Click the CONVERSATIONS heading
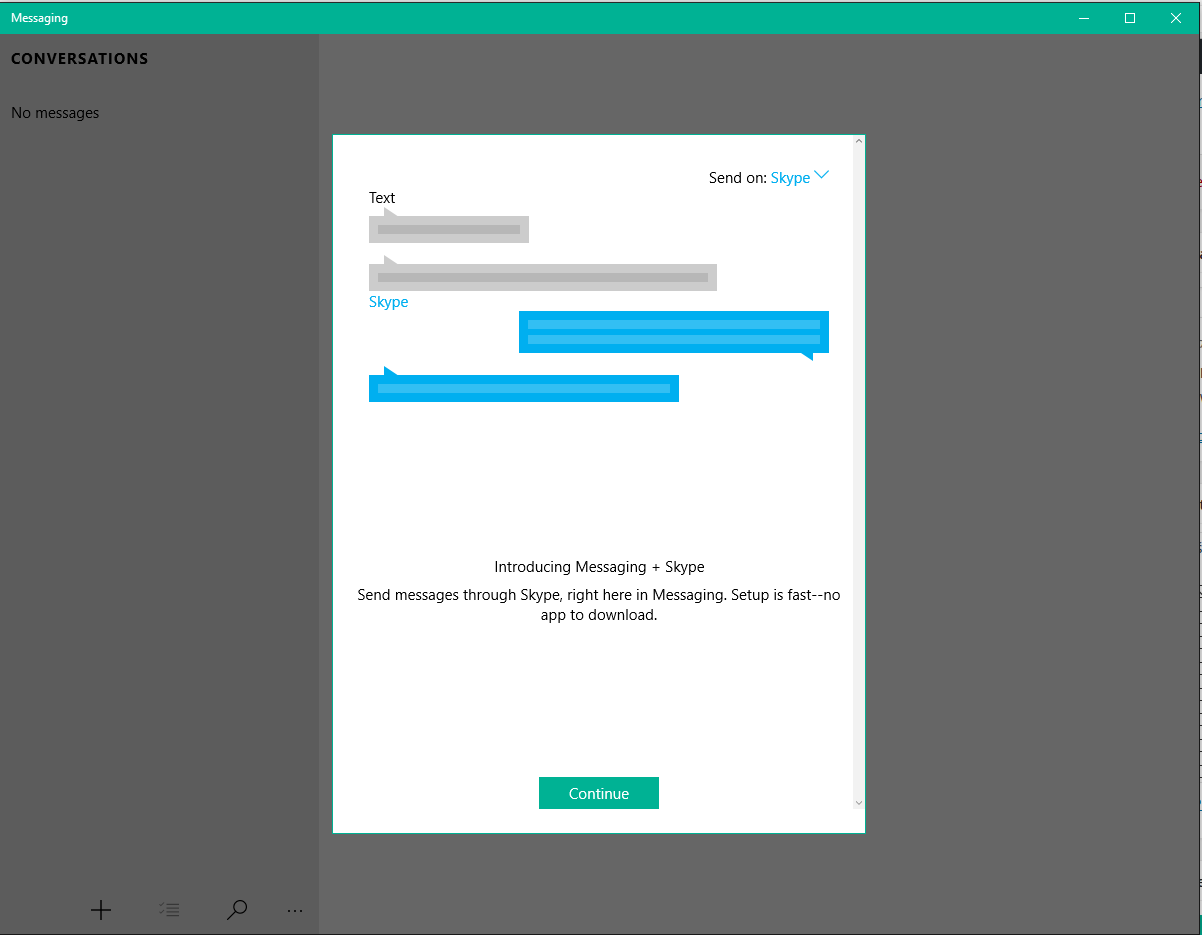The height and width of the screenshot is (935, 1202). coord(80,59)
